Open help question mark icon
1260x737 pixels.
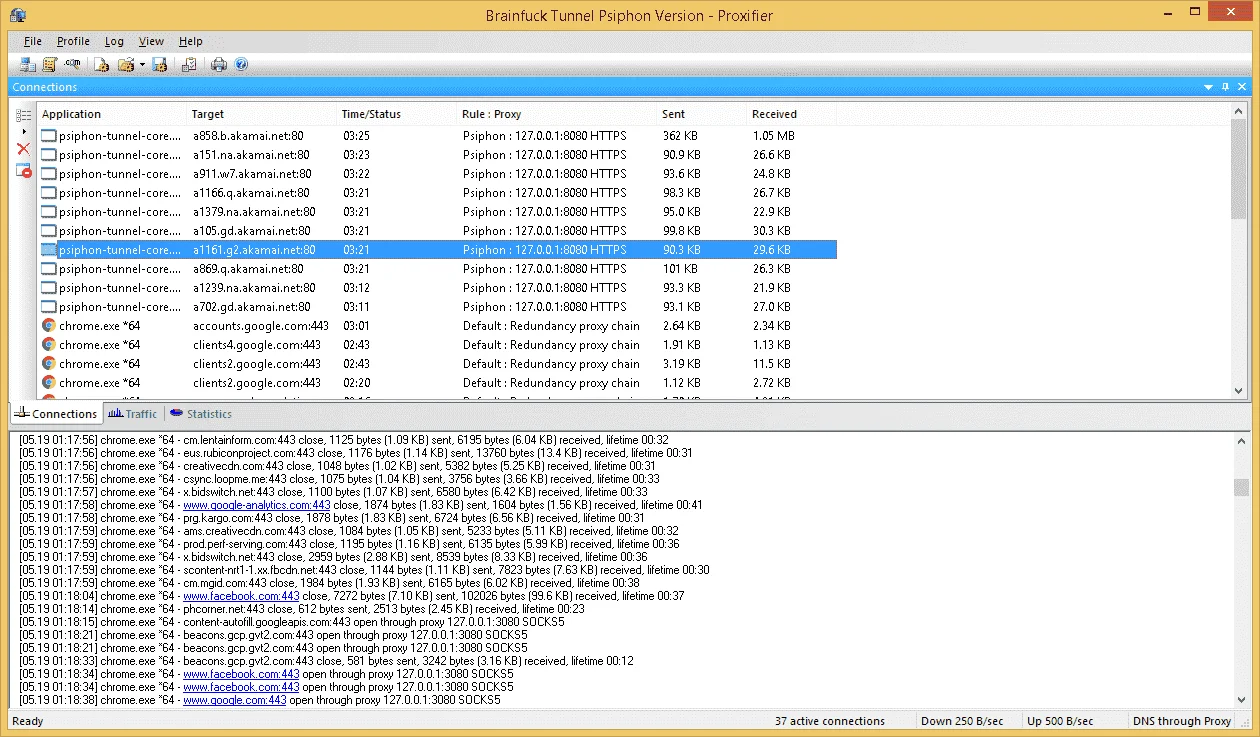coord(241,65)
